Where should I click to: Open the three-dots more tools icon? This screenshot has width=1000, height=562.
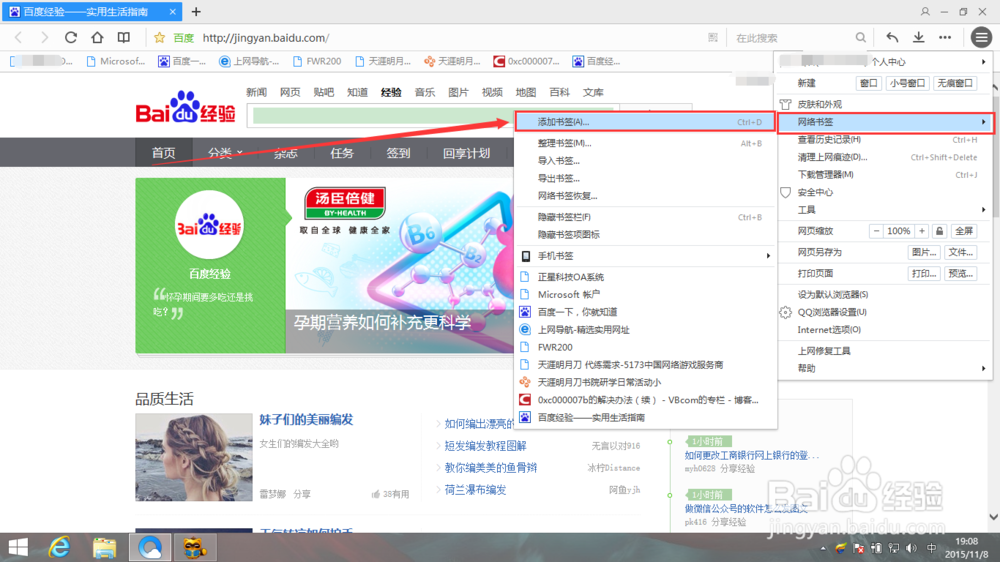945,38
